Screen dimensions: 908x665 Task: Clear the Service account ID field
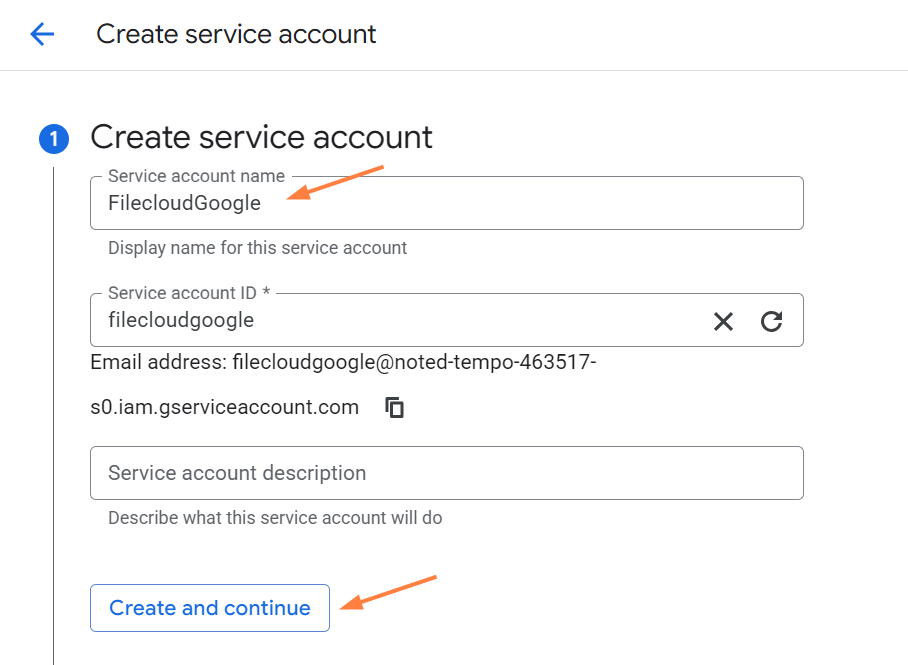tap(723, 321)
